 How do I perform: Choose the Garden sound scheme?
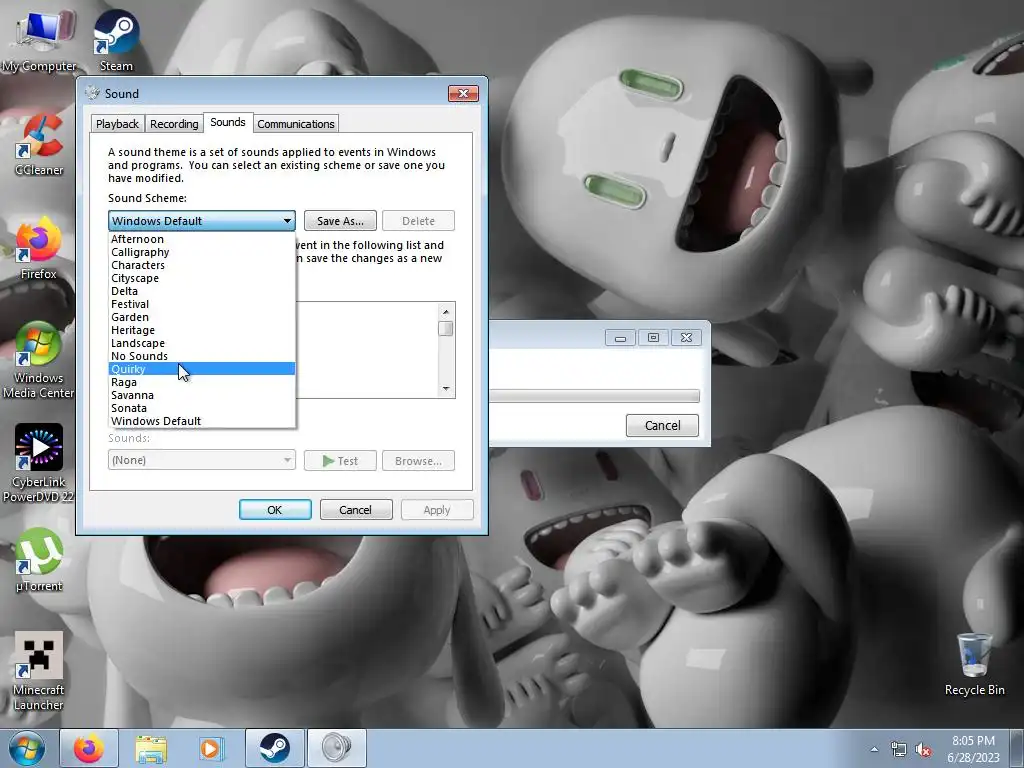[x=202, y=317]
